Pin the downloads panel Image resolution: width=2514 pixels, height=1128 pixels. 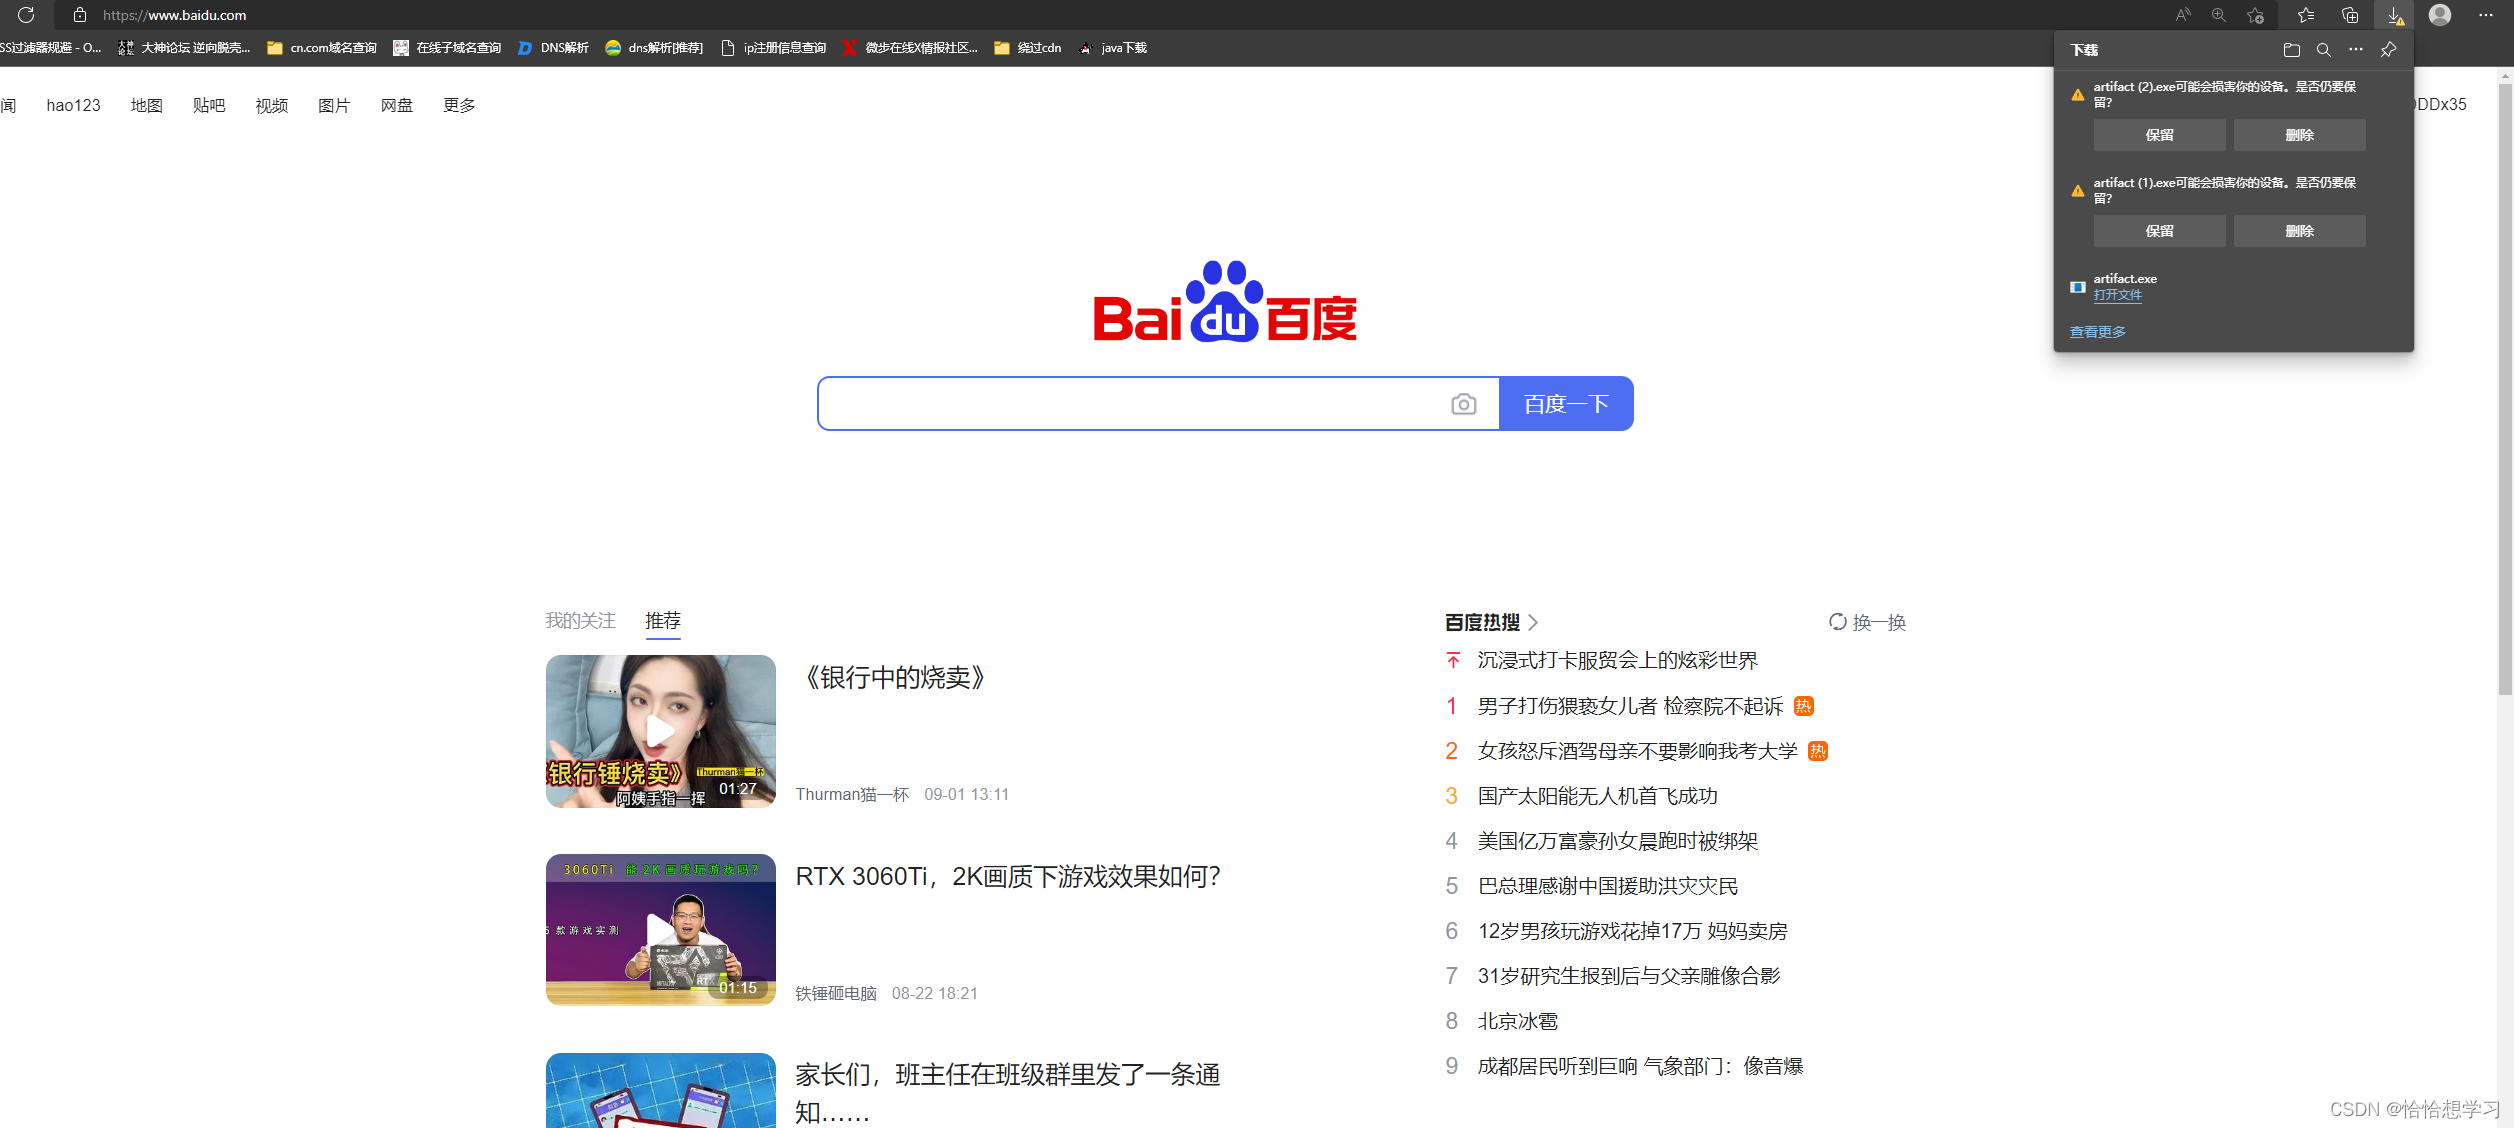[x=2388, y=50]
